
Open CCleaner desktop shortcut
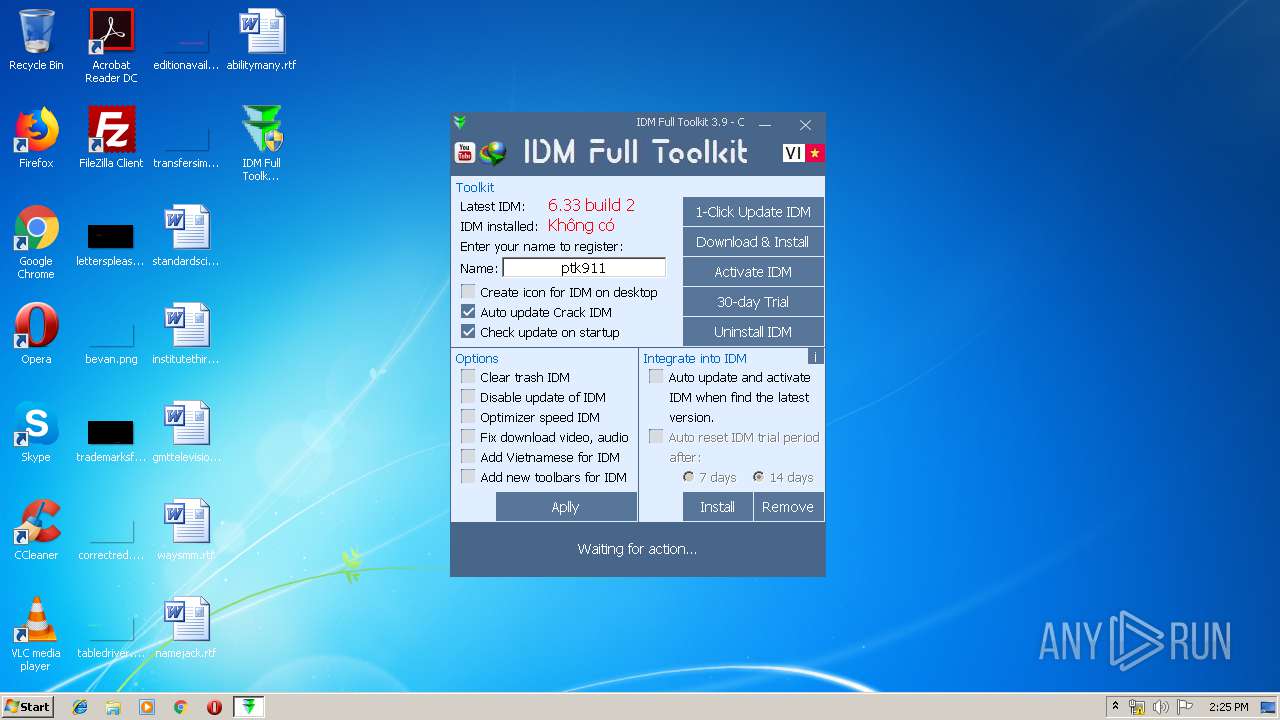coord(36,530)
